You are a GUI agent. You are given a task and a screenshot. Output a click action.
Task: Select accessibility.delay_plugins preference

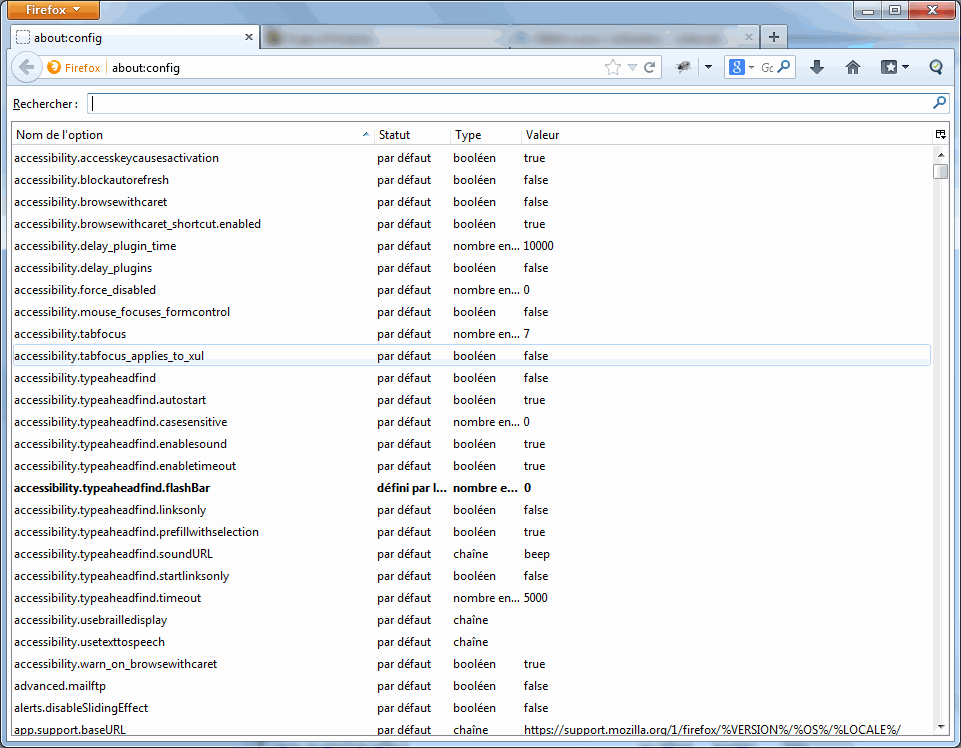471,268
